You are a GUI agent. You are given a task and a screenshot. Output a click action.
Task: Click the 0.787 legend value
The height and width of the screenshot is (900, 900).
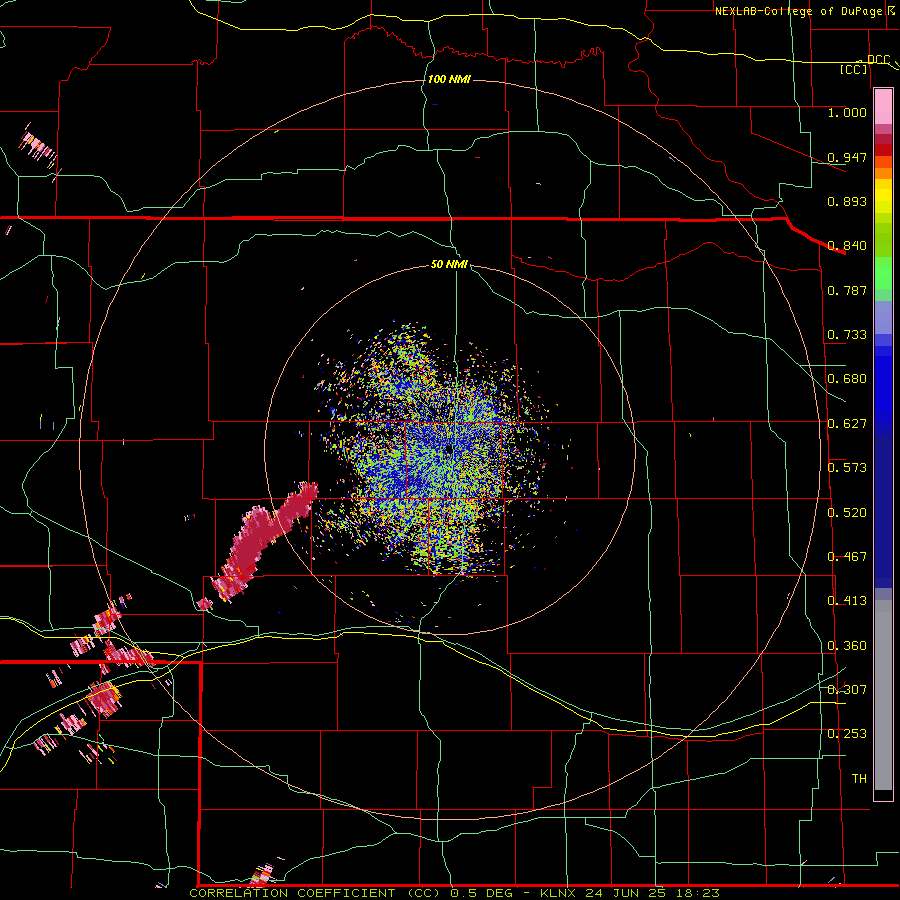(847, 290)
